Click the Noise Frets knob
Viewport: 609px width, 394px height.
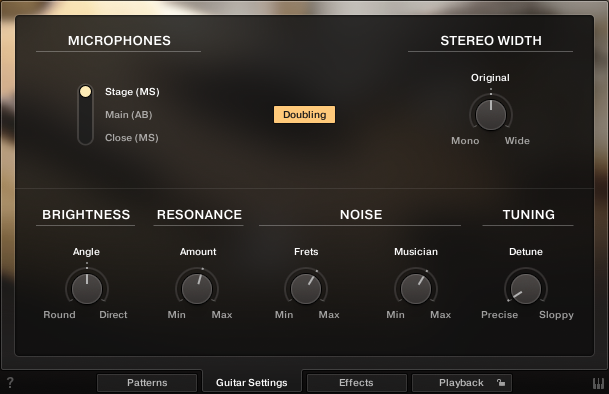tap(306, 288)
